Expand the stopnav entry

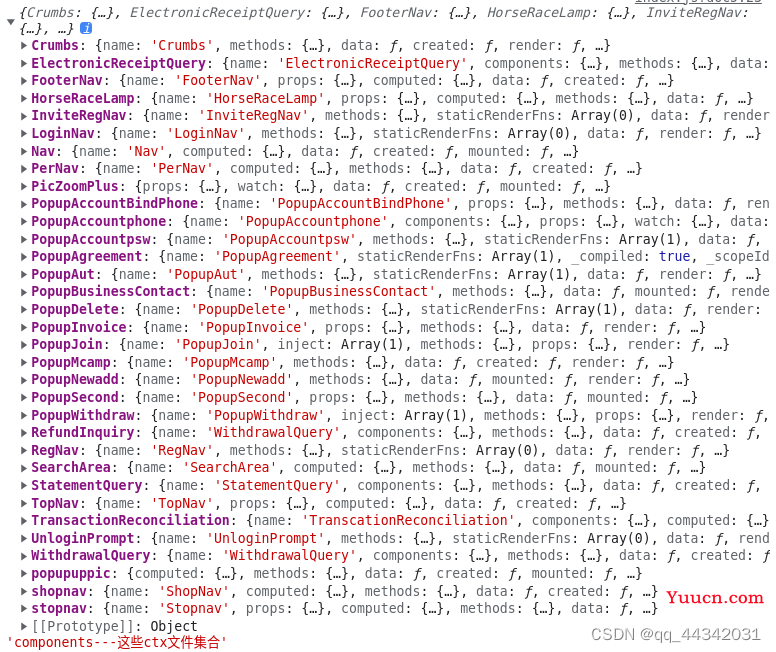click(x=24, y=609)
